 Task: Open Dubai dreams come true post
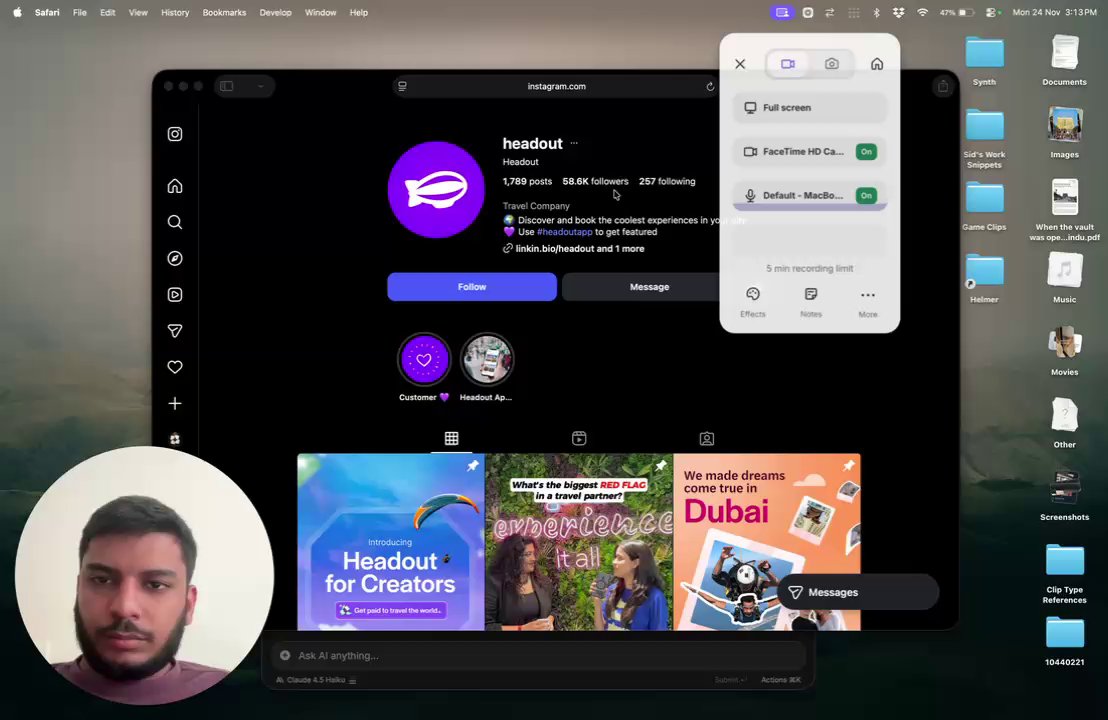click(x=767, y=542)
